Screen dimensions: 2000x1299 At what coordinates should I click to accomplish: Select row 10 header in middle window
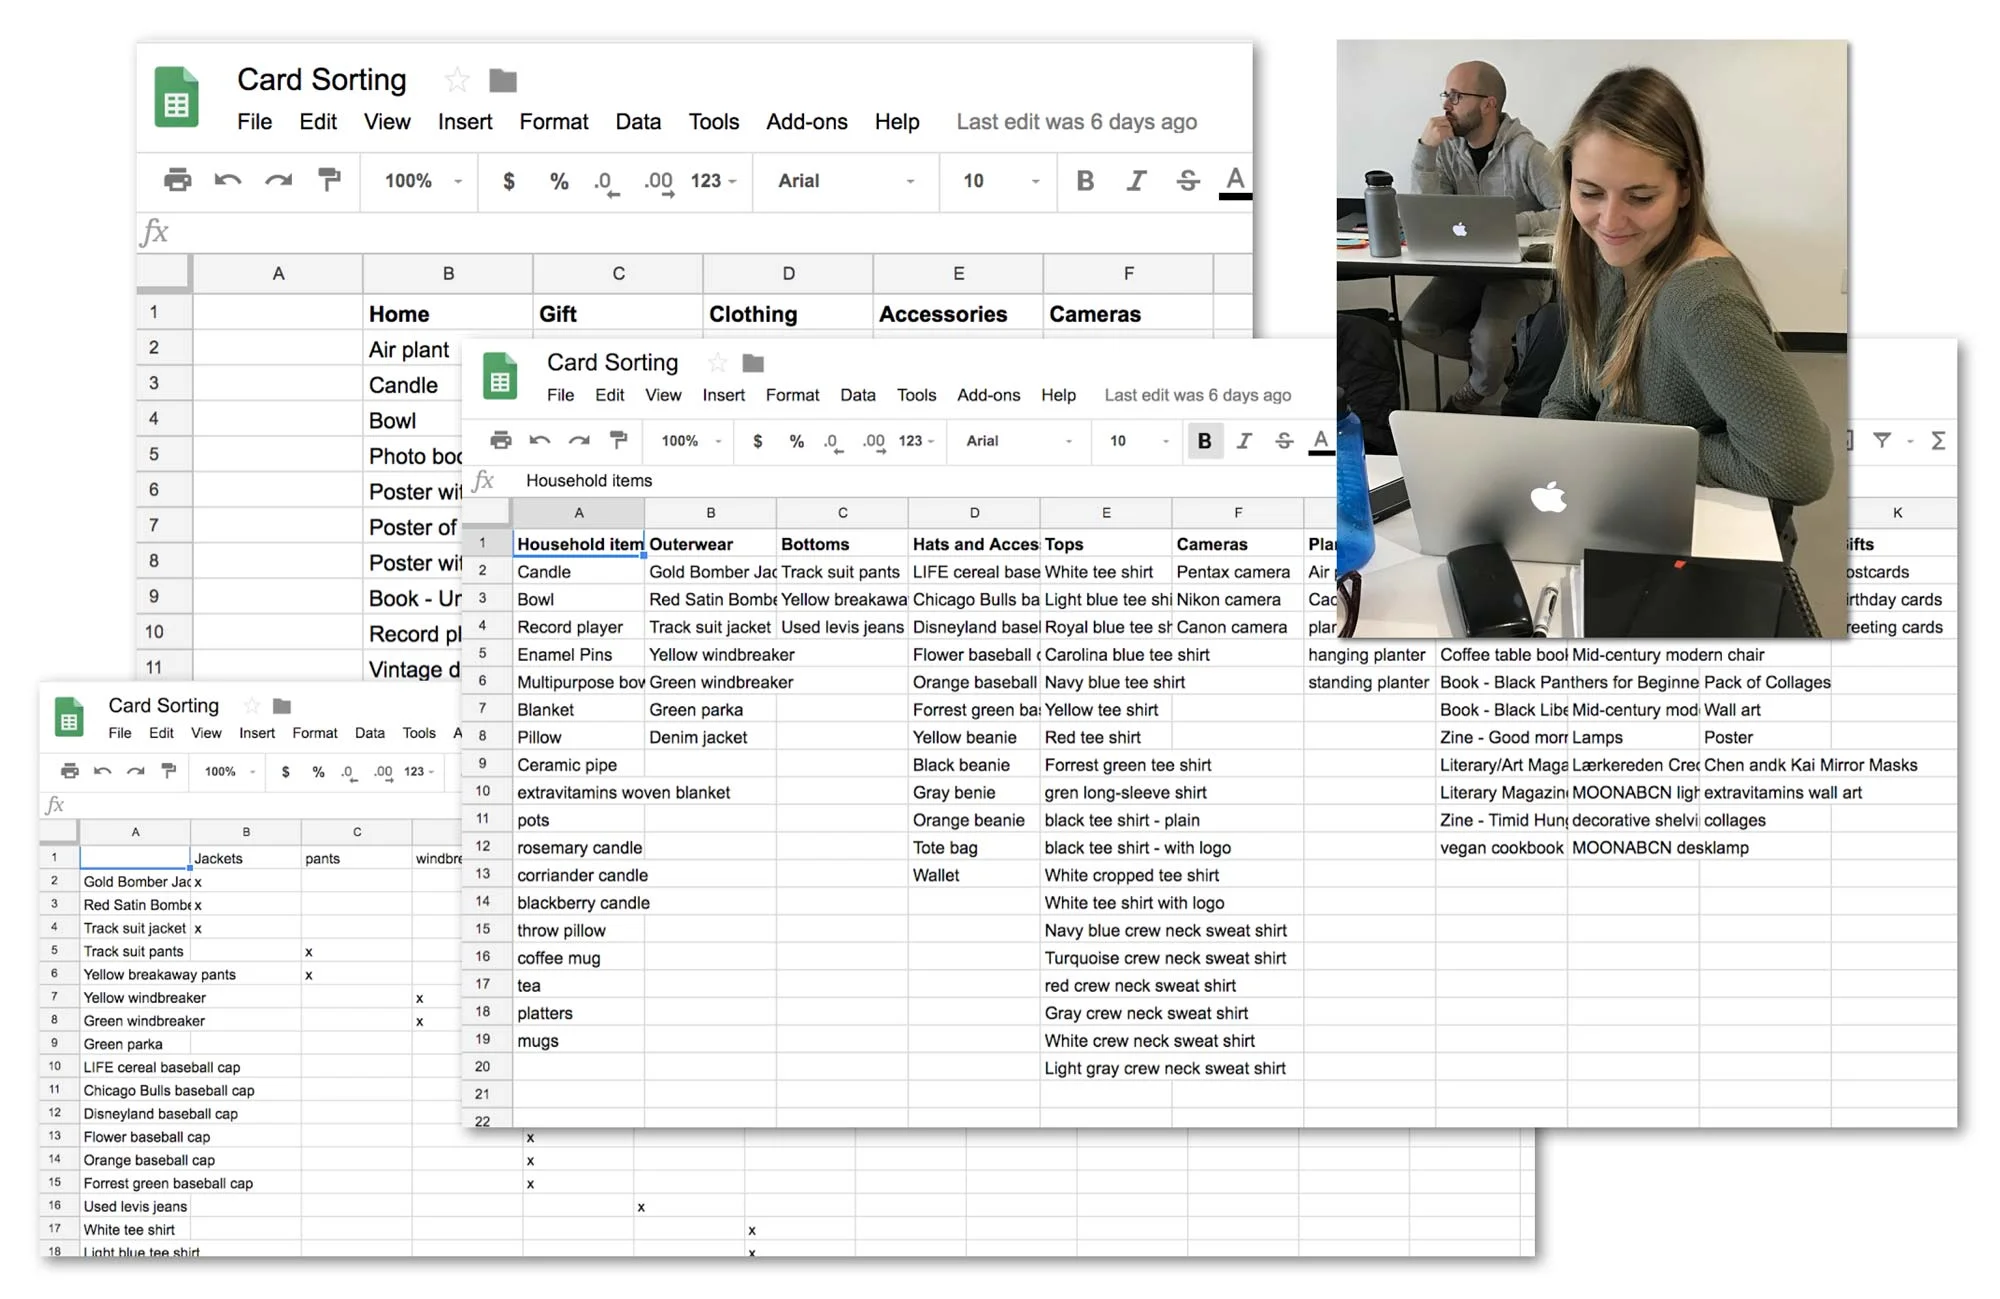click(483, 791)
